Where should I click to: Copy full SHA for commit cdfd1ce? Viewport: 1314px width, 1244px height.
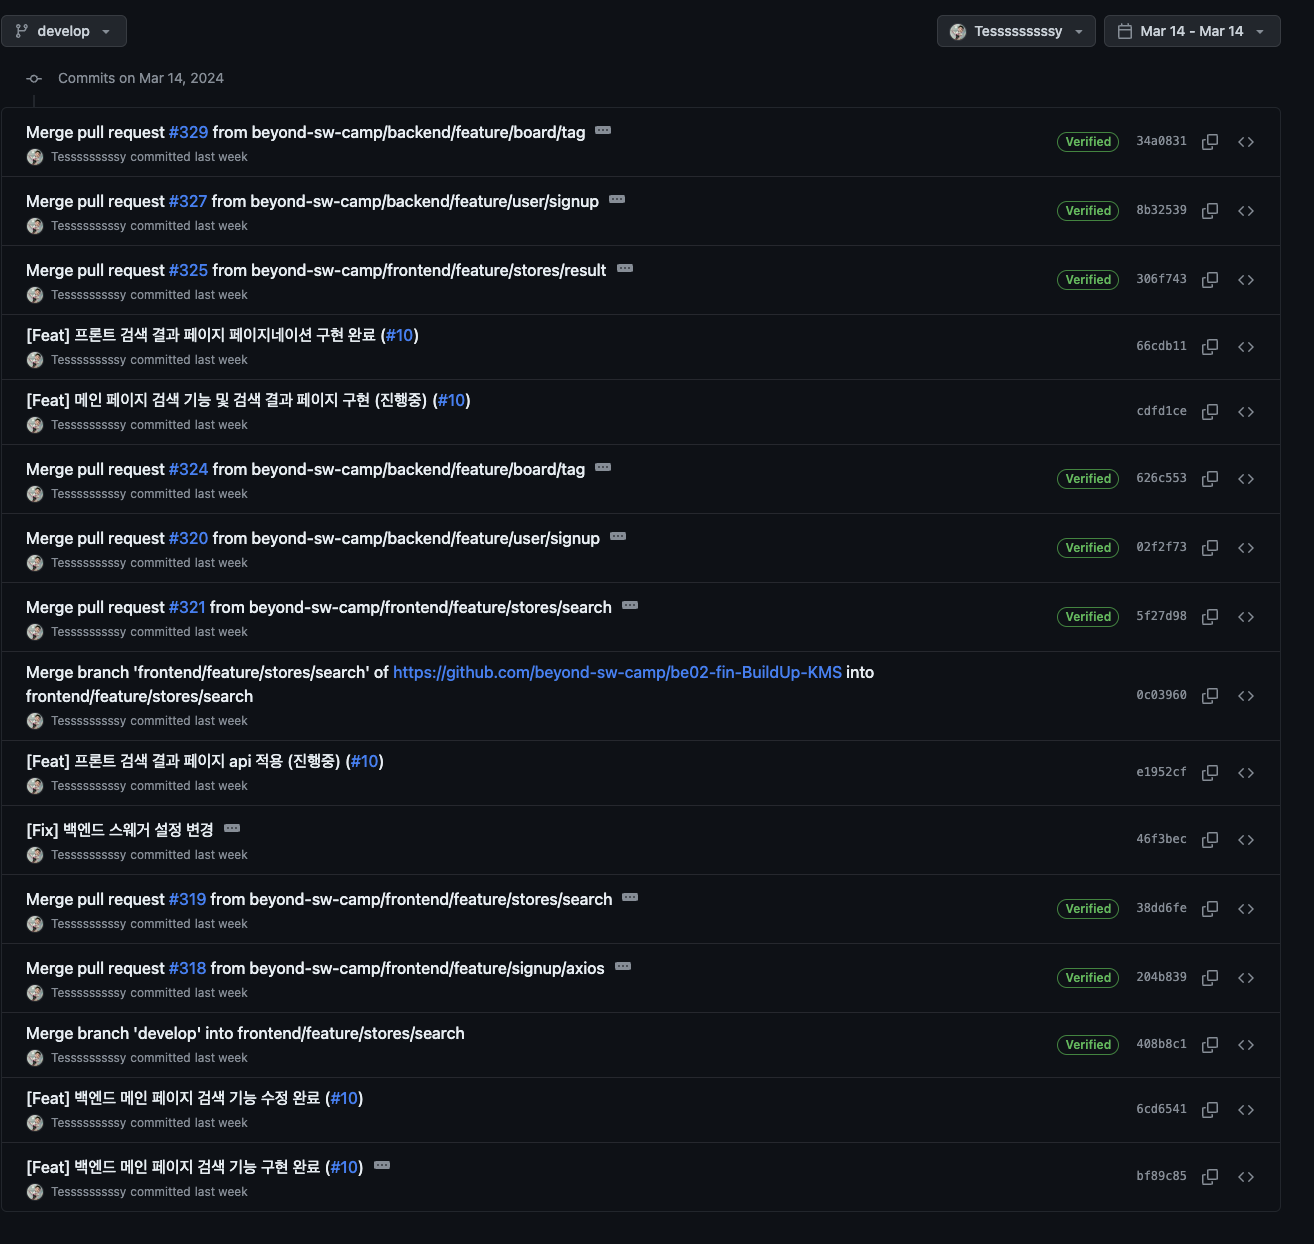(1210, 412)
